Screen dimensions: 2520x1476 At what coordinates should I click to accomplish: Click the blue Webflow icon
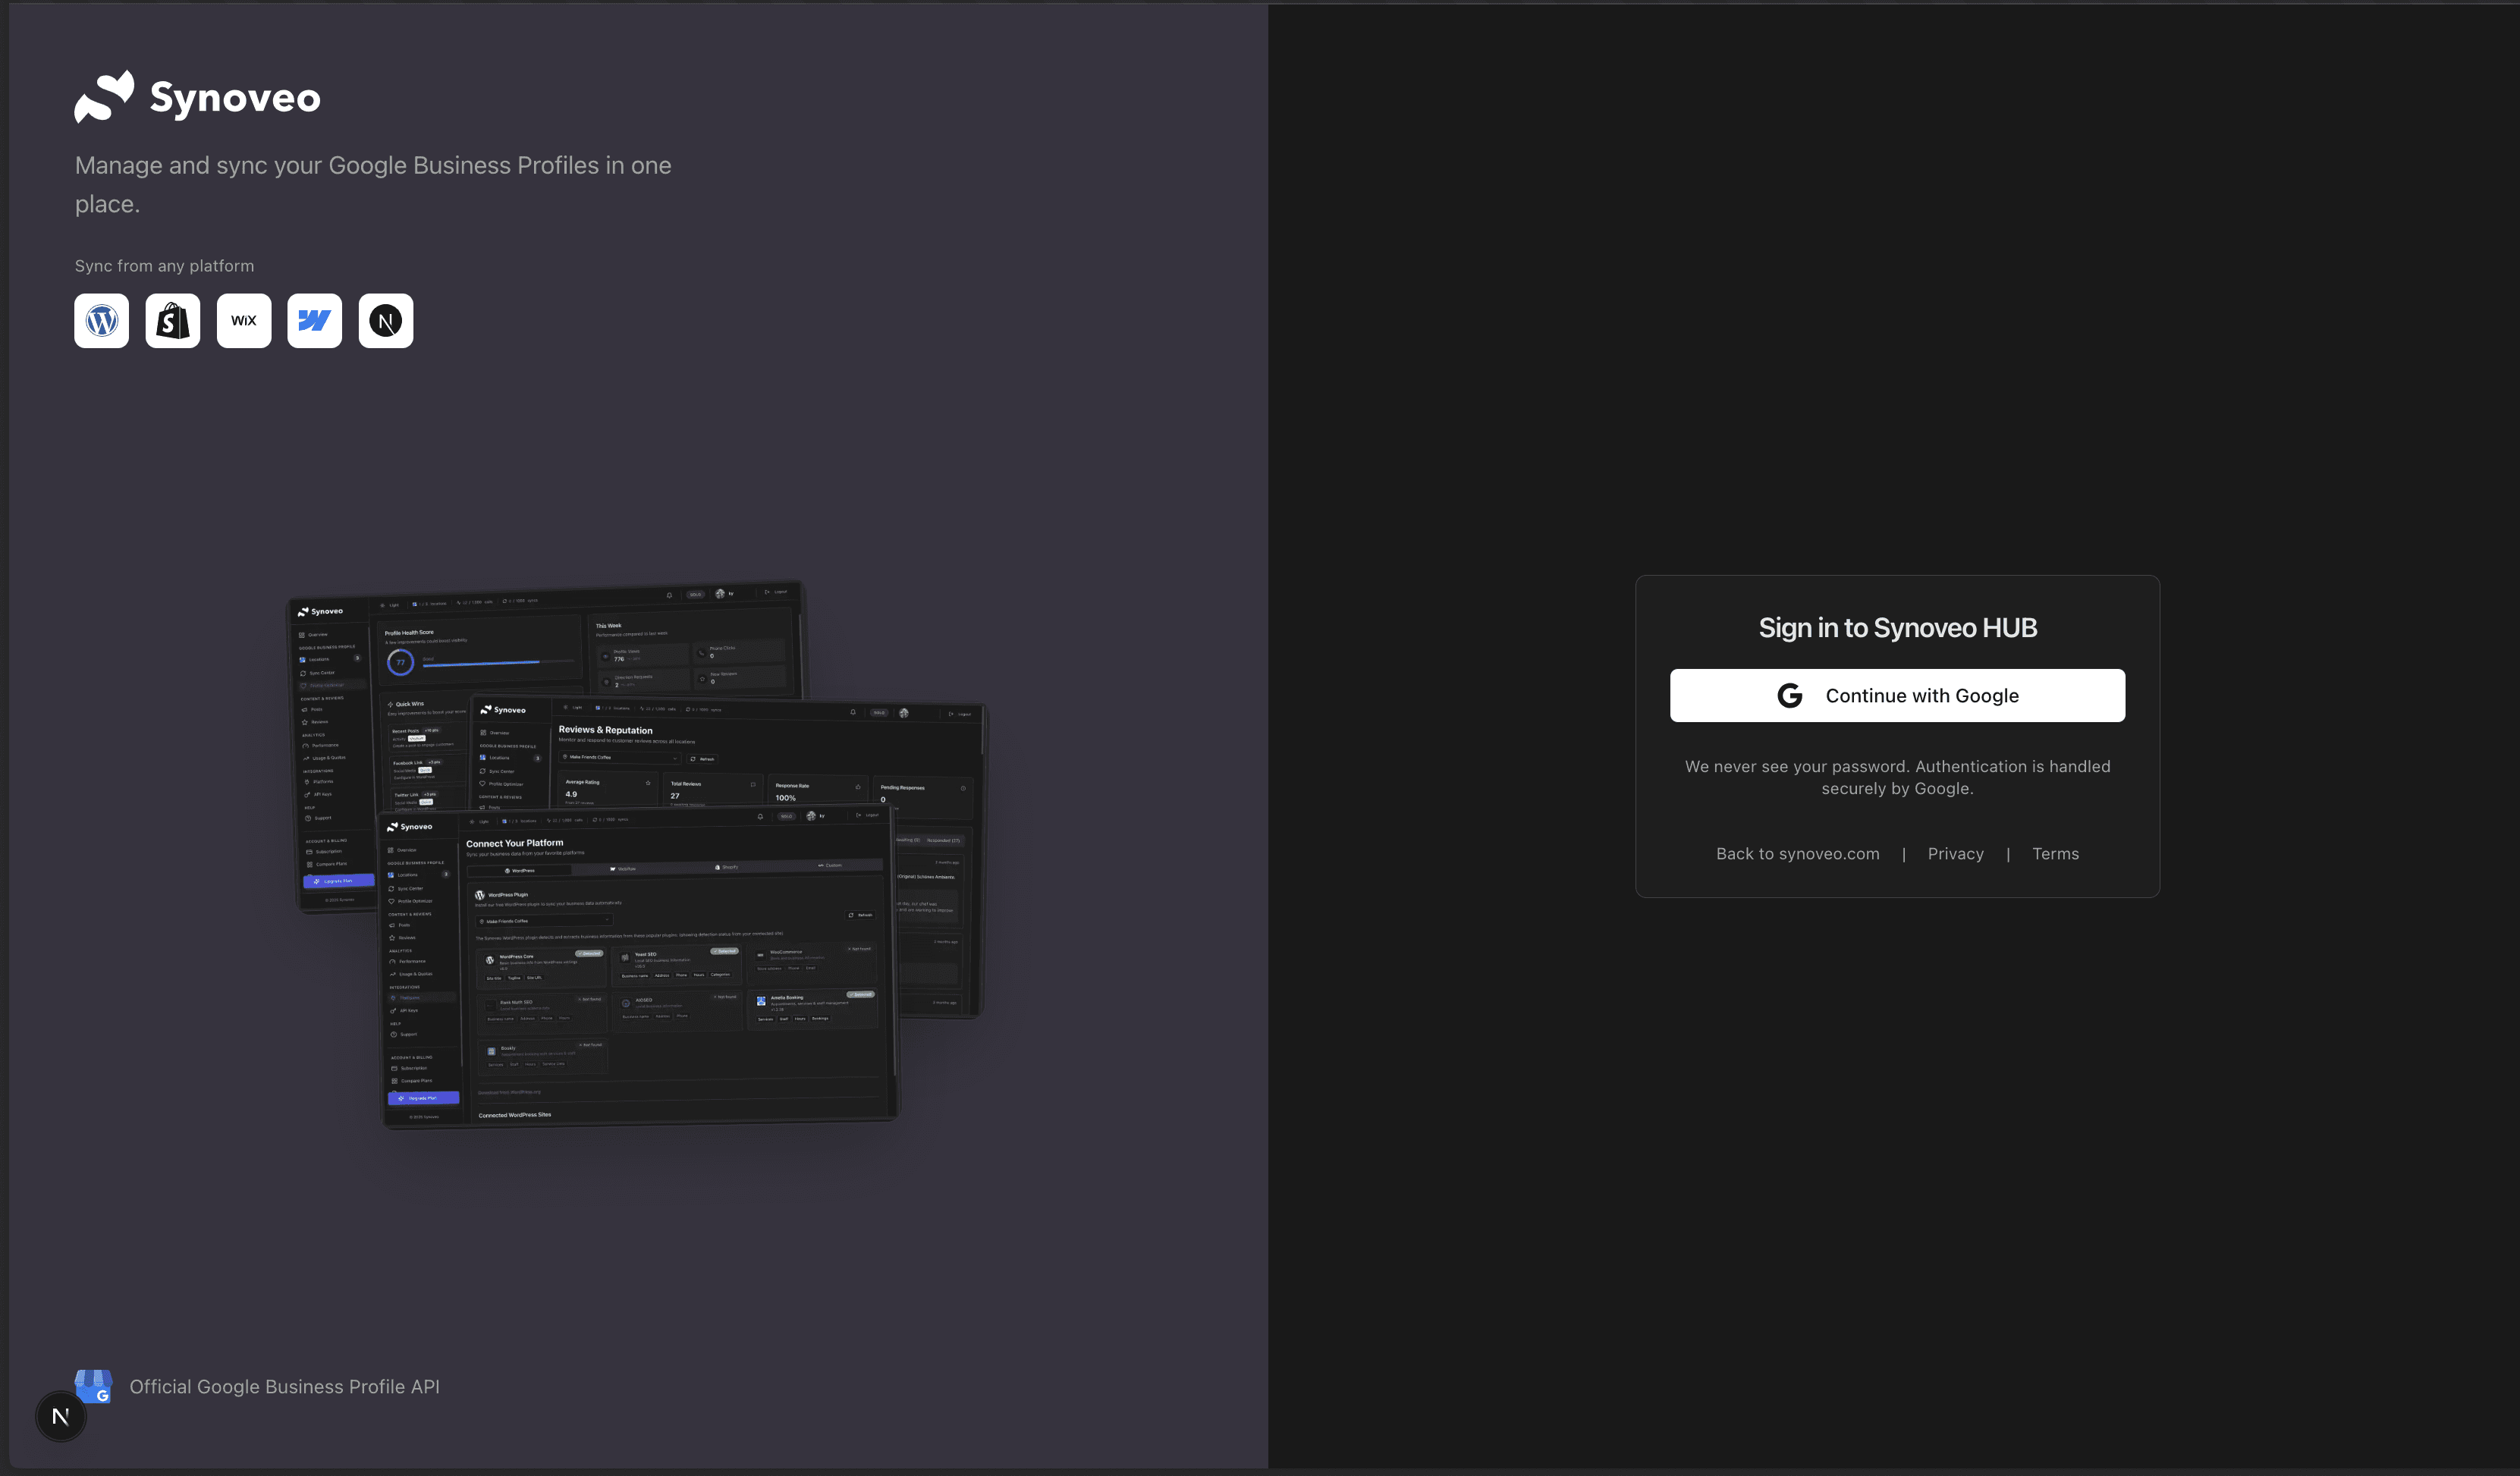[x=314, y=321]
